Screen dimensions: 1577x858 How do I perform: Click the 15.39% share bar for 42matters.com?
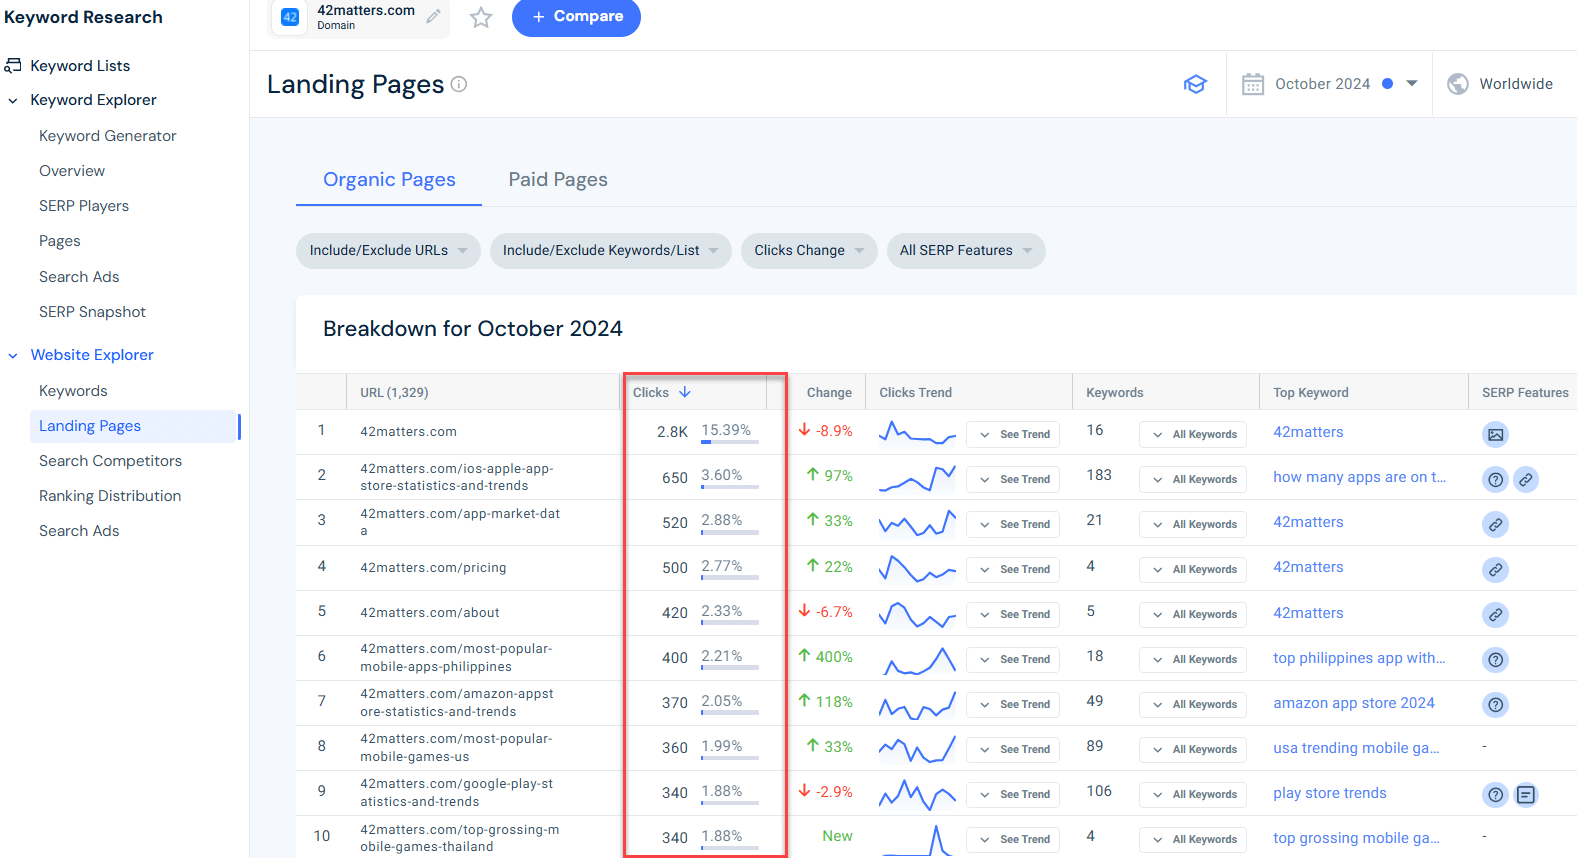729,441
